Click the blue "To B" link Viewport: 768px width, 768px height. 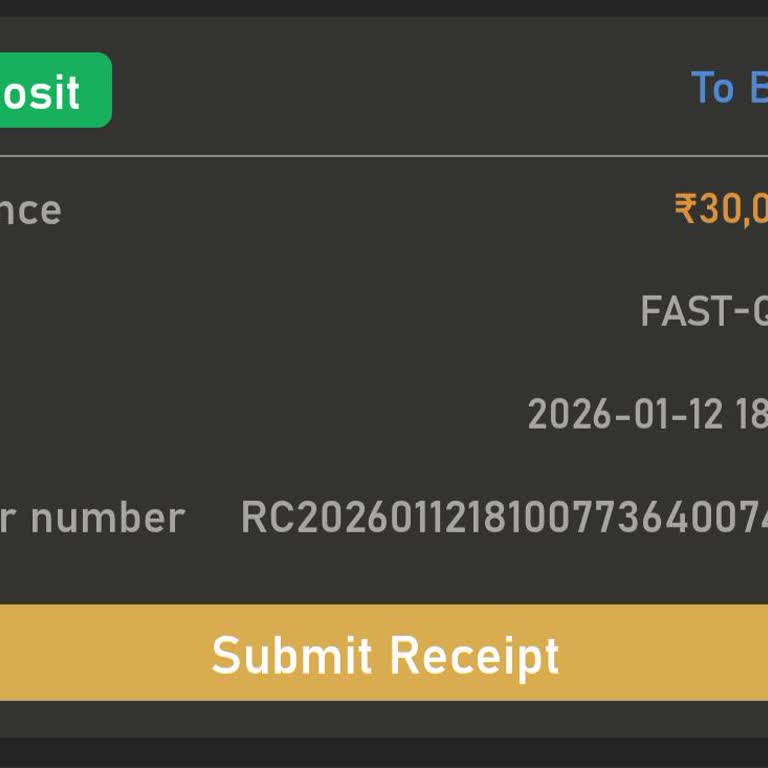729,88
